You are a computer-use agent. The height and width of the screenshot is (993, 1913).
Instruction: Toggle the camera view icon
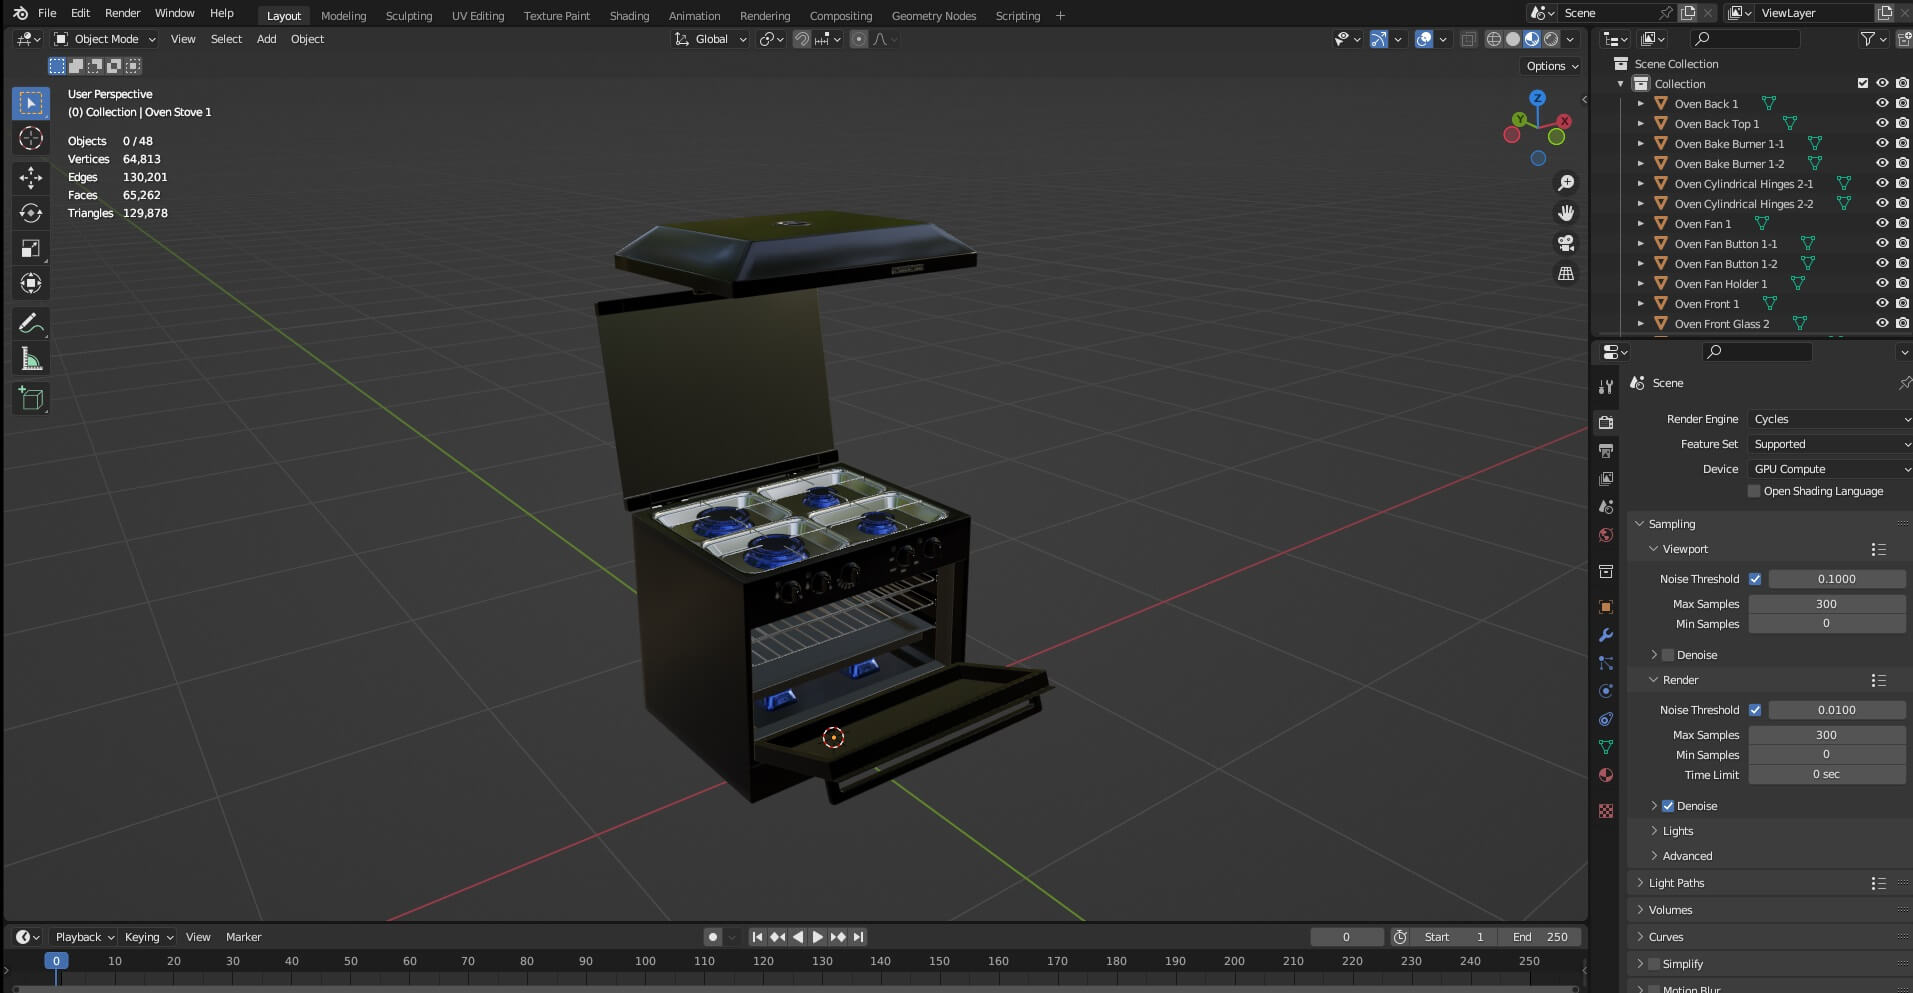tap(1566, 243)
